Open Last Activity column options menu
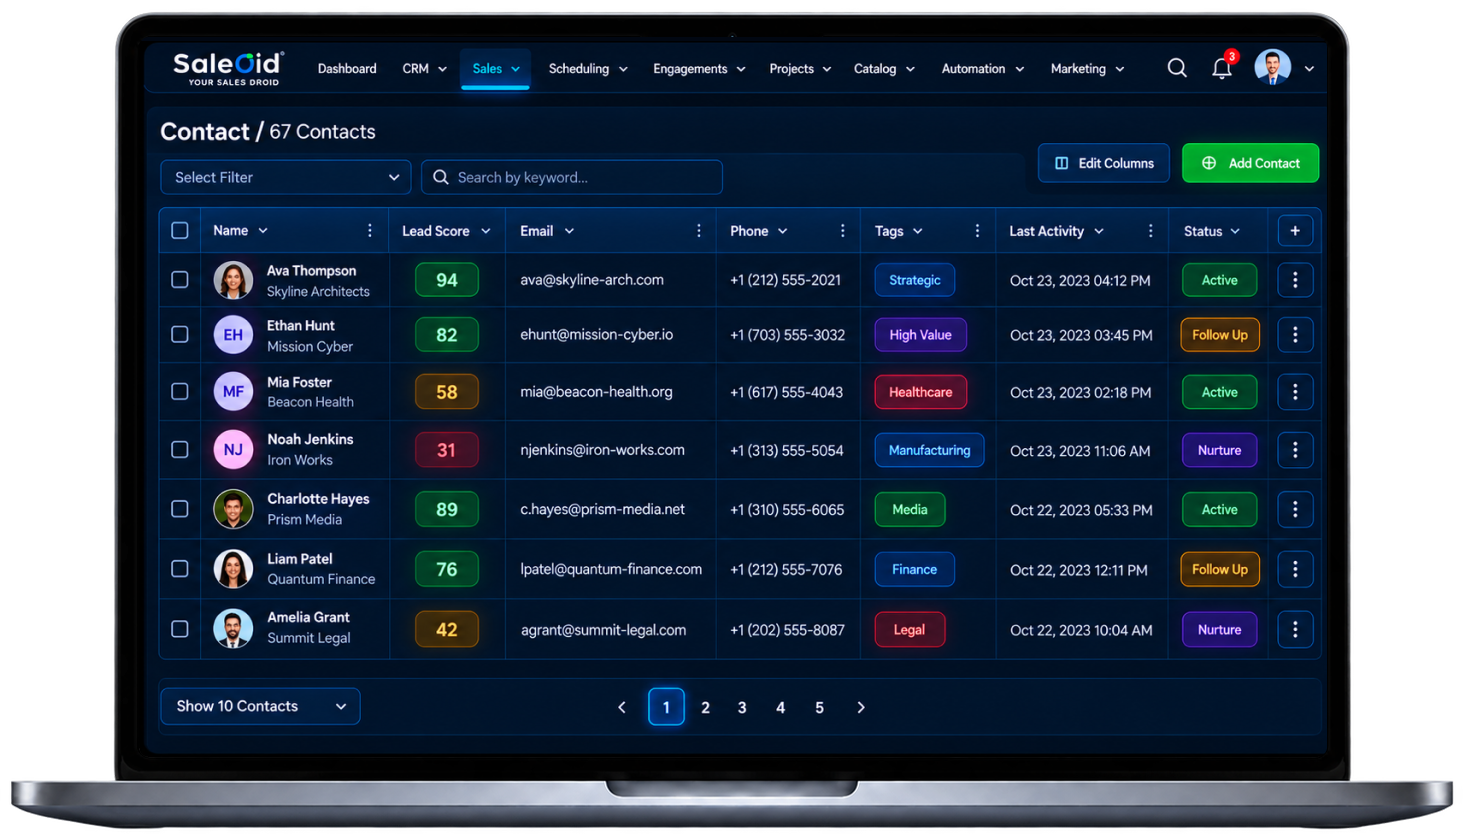This screenshot has height=834, width=1463. click(x=1150, y=231)
